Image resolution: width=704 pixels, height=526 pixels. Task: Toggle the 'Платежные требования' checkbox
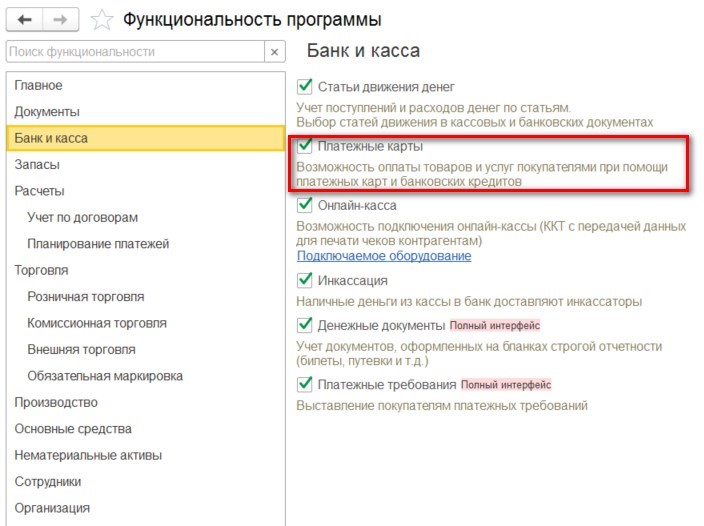(304, 384)
